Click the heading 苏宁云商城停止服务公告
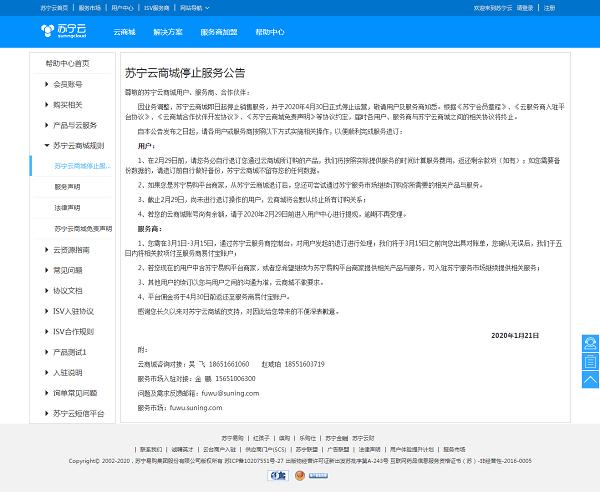The width and height of the screenshot is (600, 492). (x=185, y=73)
